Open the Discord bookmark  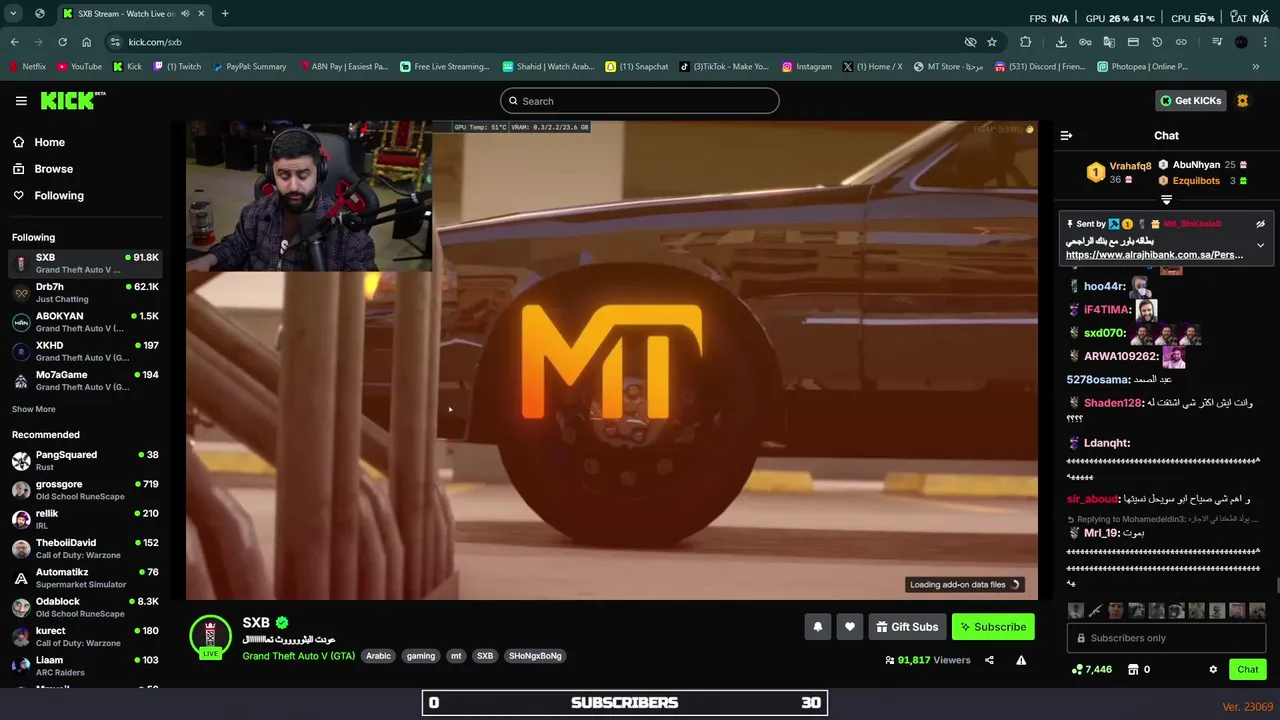click(1040, 67)
